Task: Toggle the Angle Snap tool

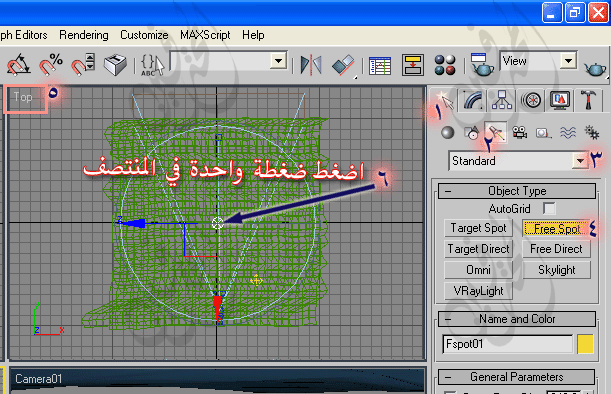Action: [18, 65]
